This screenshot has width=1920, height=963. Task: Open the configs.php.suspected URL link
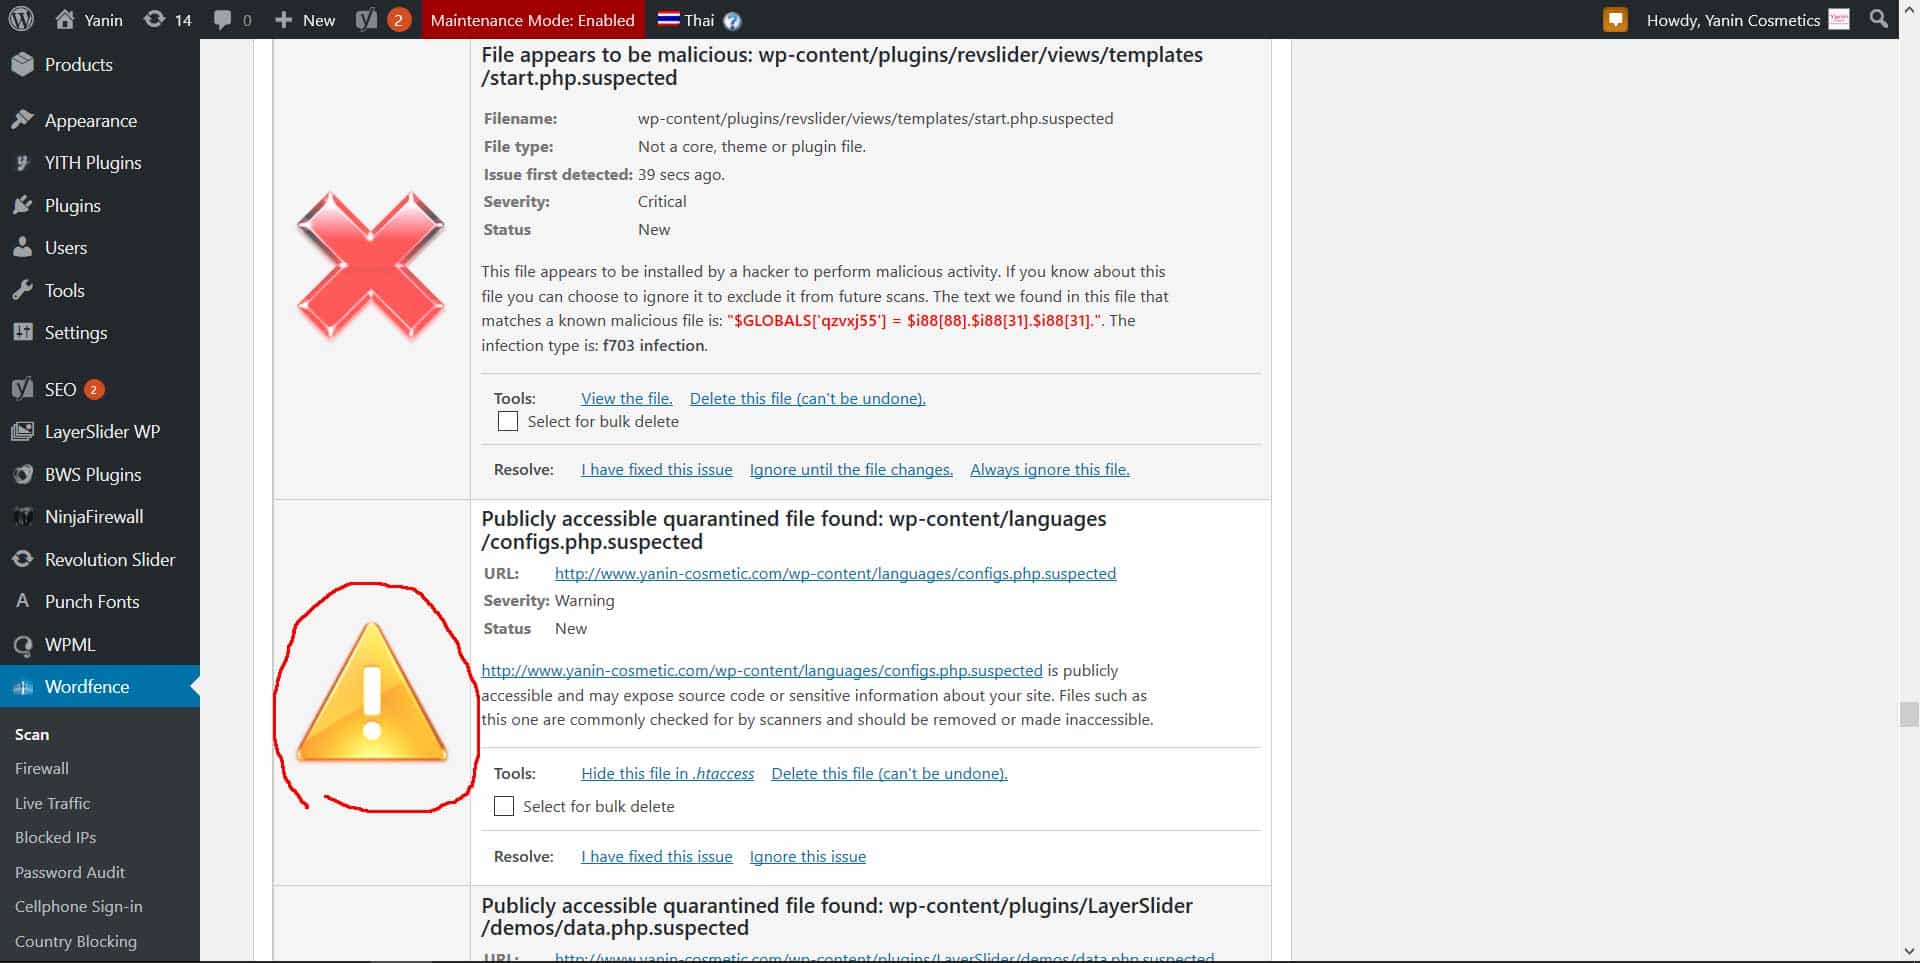point(836,573)
